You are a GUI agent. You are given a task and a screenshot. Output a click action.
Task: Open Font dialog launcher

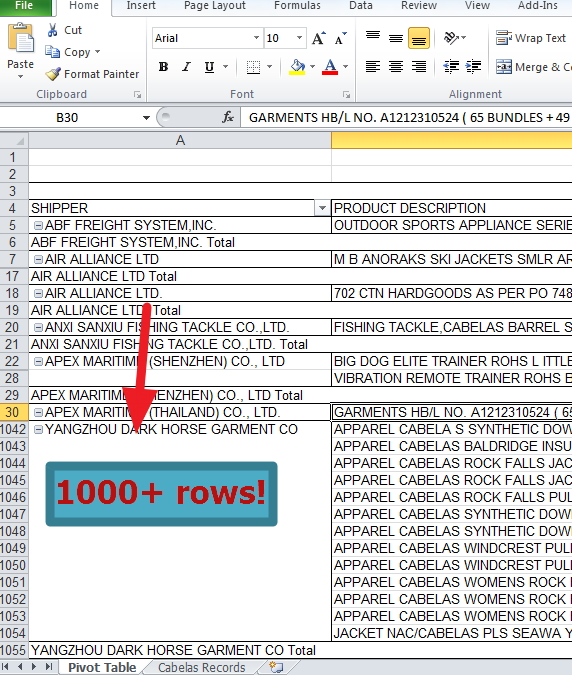[x=346, y=95]
